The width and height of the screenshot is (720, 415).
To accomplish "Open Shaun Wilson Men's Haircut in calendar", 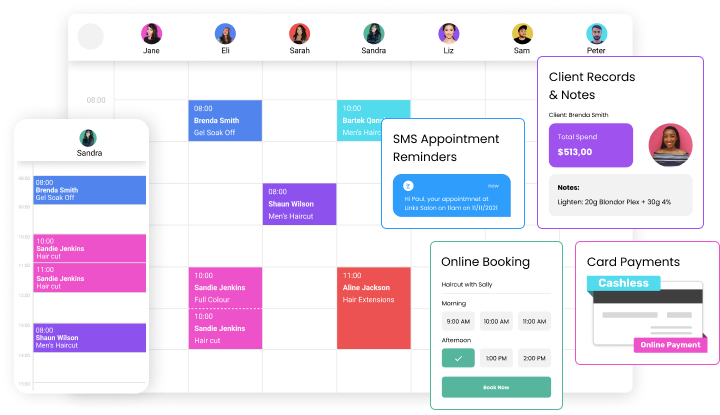I will pyautogui.click(x=299, y=204).
